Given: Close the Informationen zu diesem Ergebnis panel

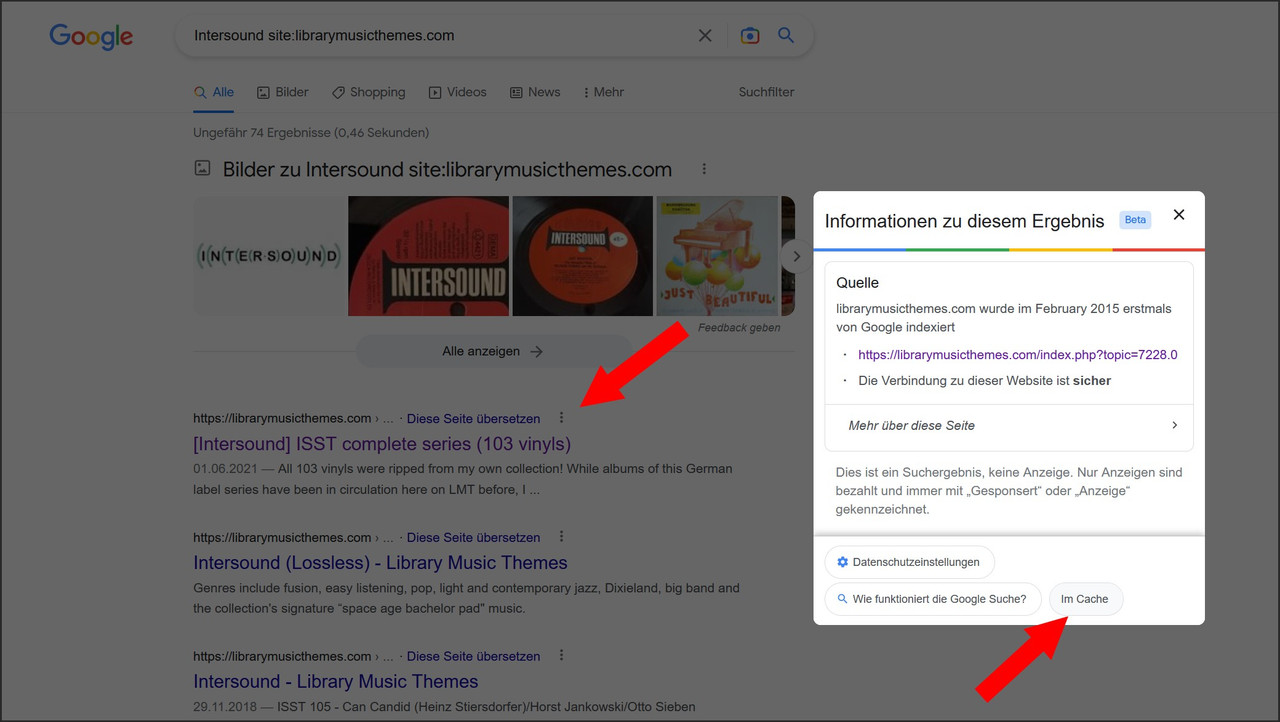Looking at the screenshot, I should (1179, 215).
